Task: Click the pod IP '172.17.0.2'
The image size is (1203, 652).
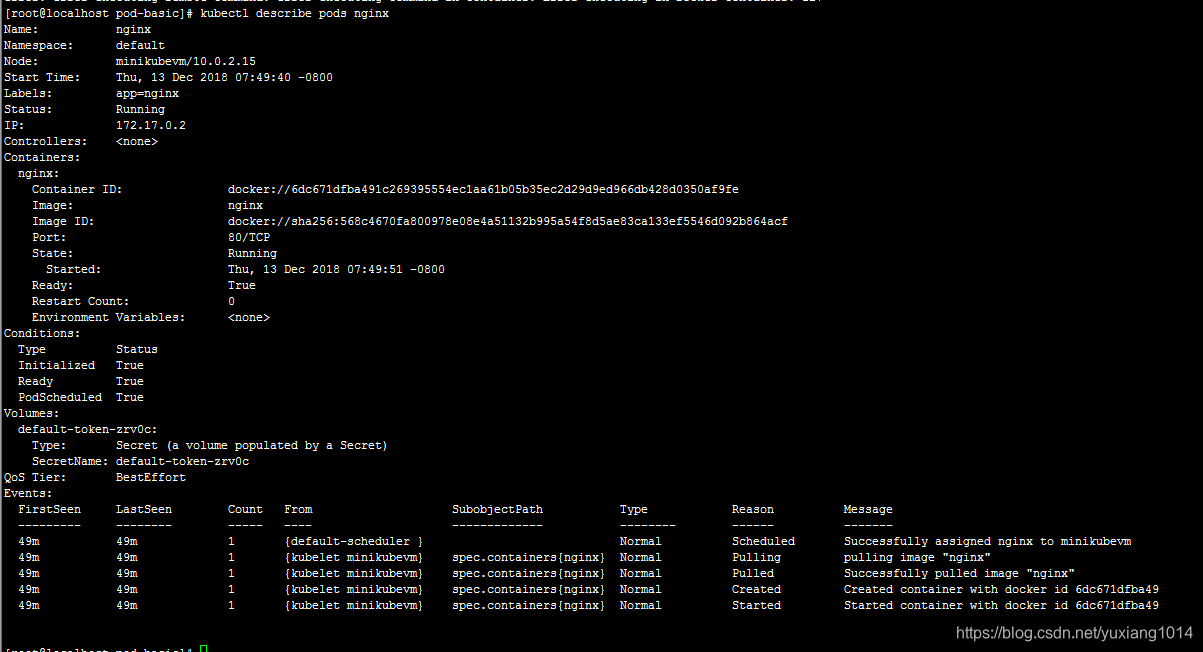Action: [x=150, y=125]
